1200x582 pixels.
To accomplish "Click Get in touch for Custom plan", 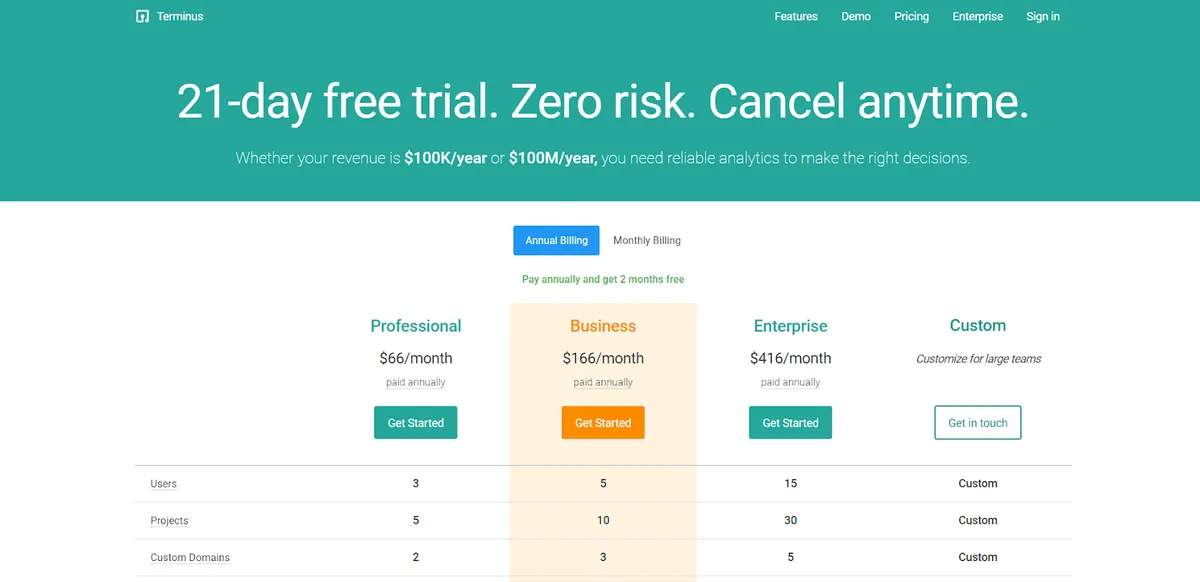I will click(x=977, y=422).
